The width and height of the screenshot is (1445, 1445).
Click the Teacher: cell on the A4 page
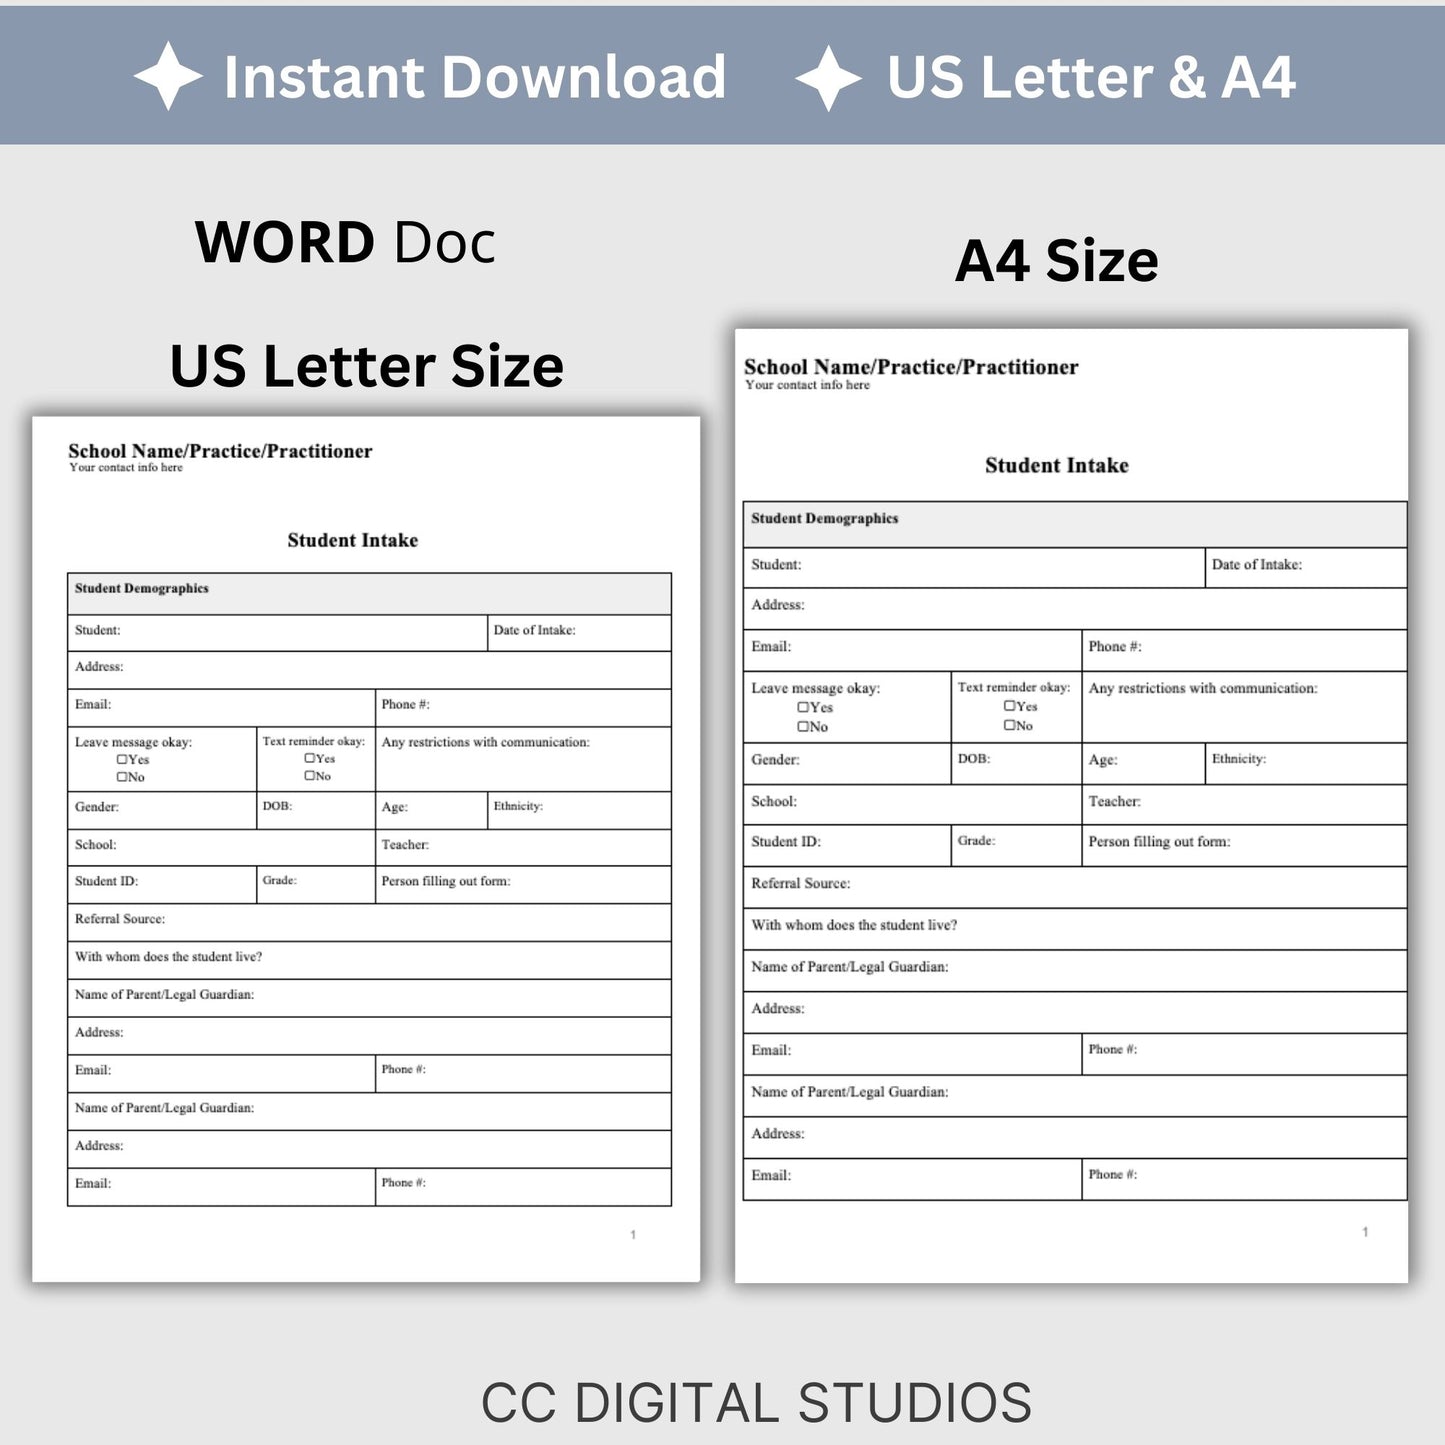click(1245, 805)
